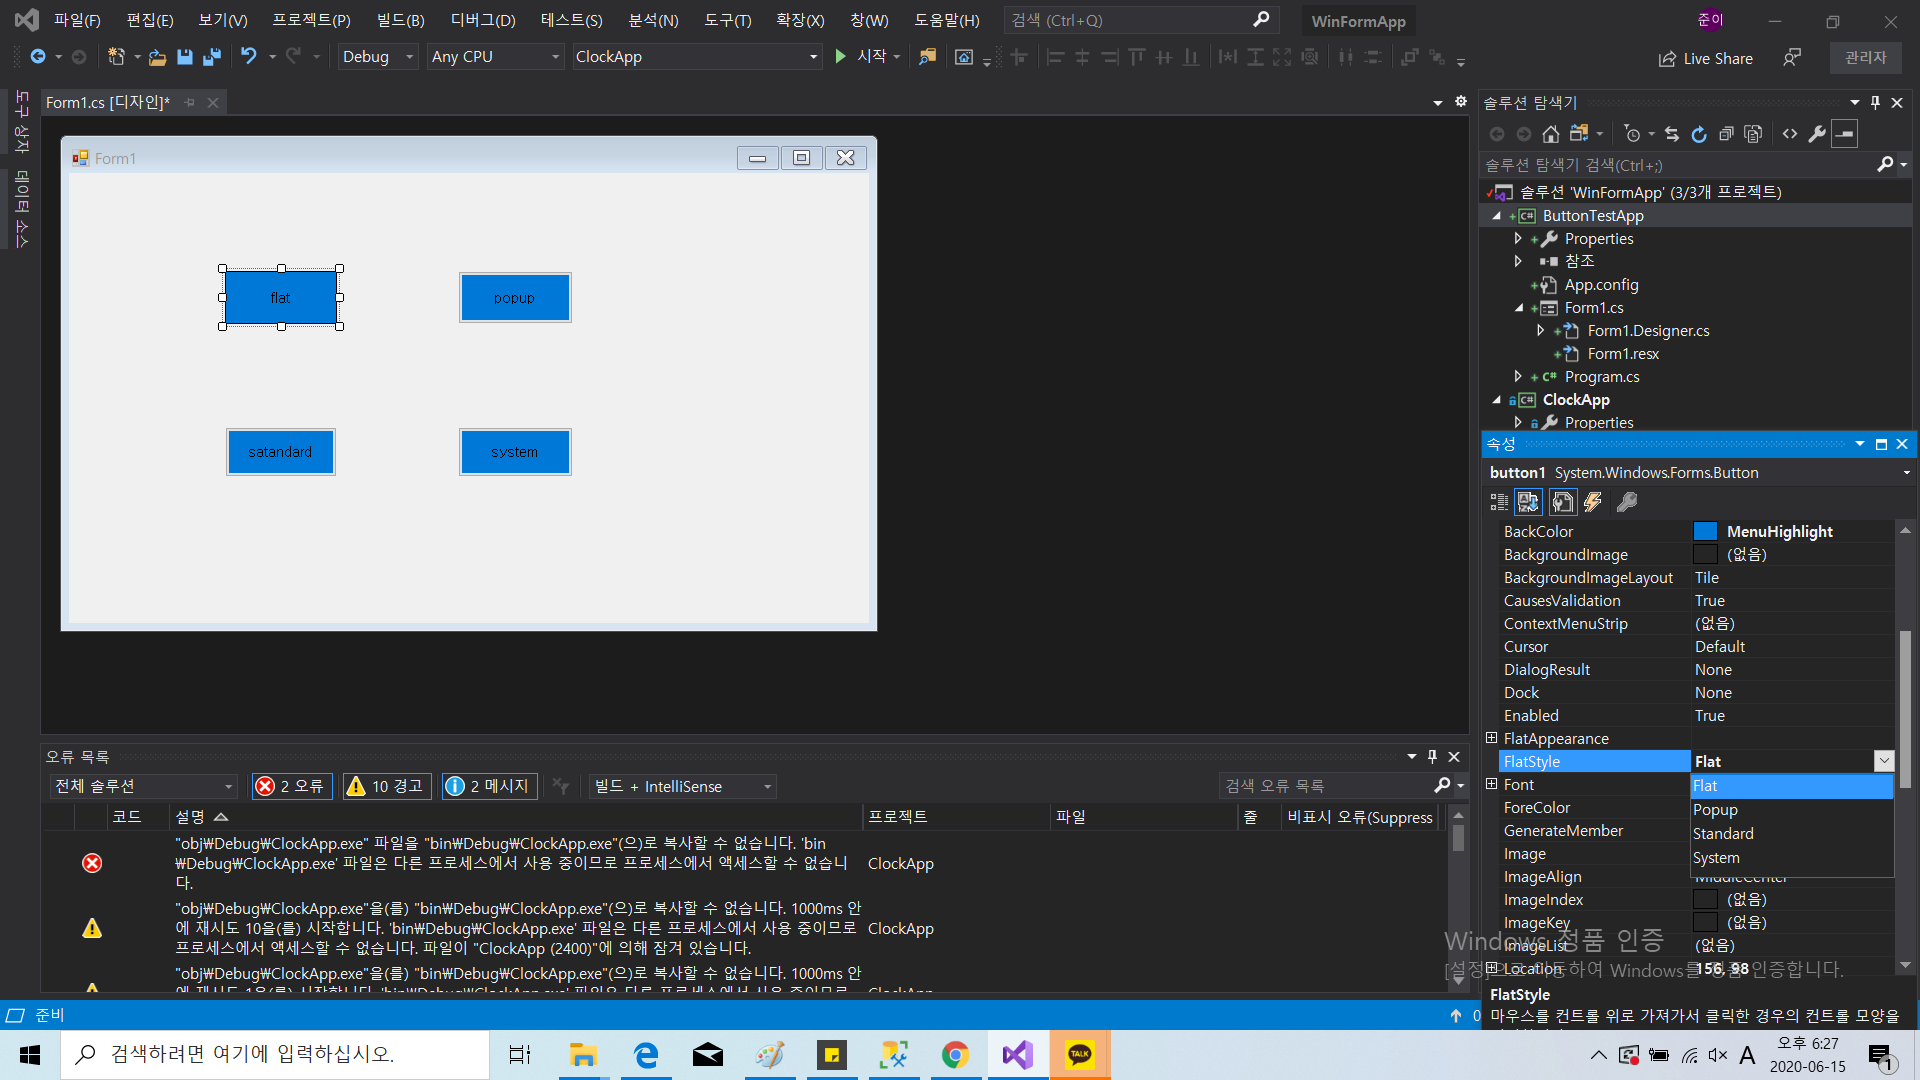
Task: Start debugging with the green play icon
Action: 841,57
